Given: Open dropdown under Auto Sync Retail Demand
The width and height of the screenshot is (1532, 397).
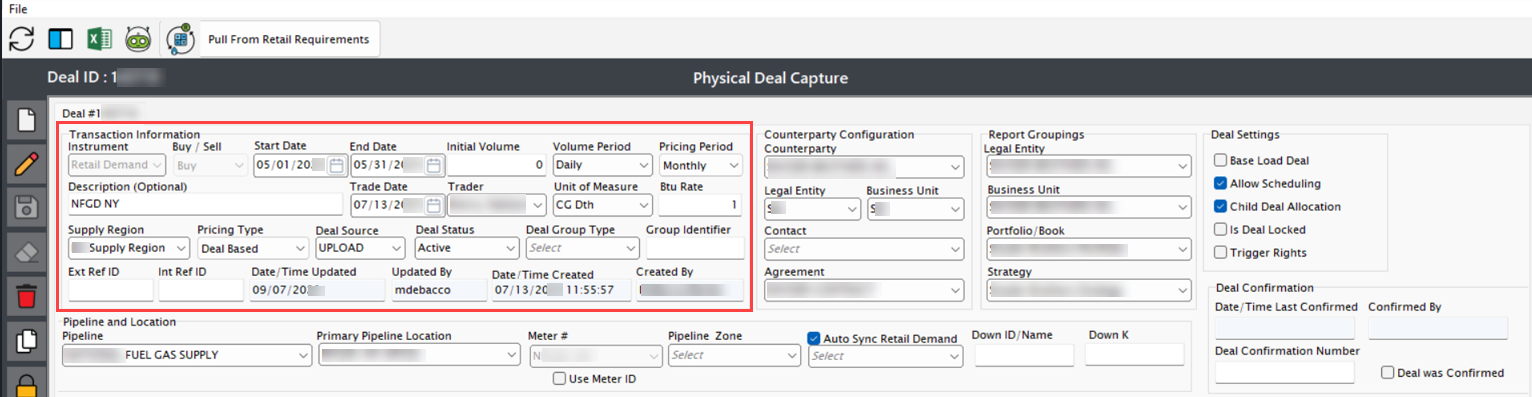Looking at the screenshot, I should click(x=886, y=355).
